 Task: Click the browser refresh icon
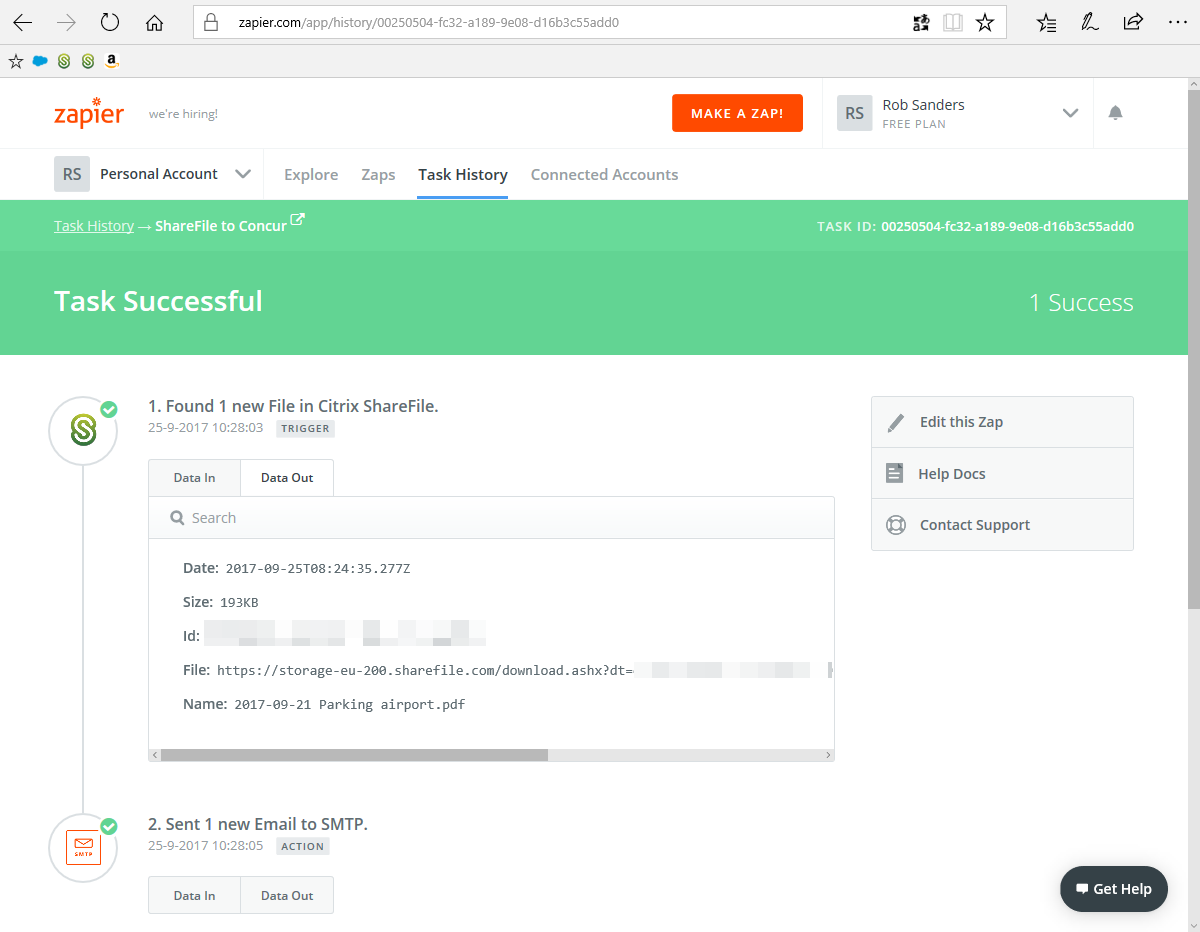coord(110,22)
